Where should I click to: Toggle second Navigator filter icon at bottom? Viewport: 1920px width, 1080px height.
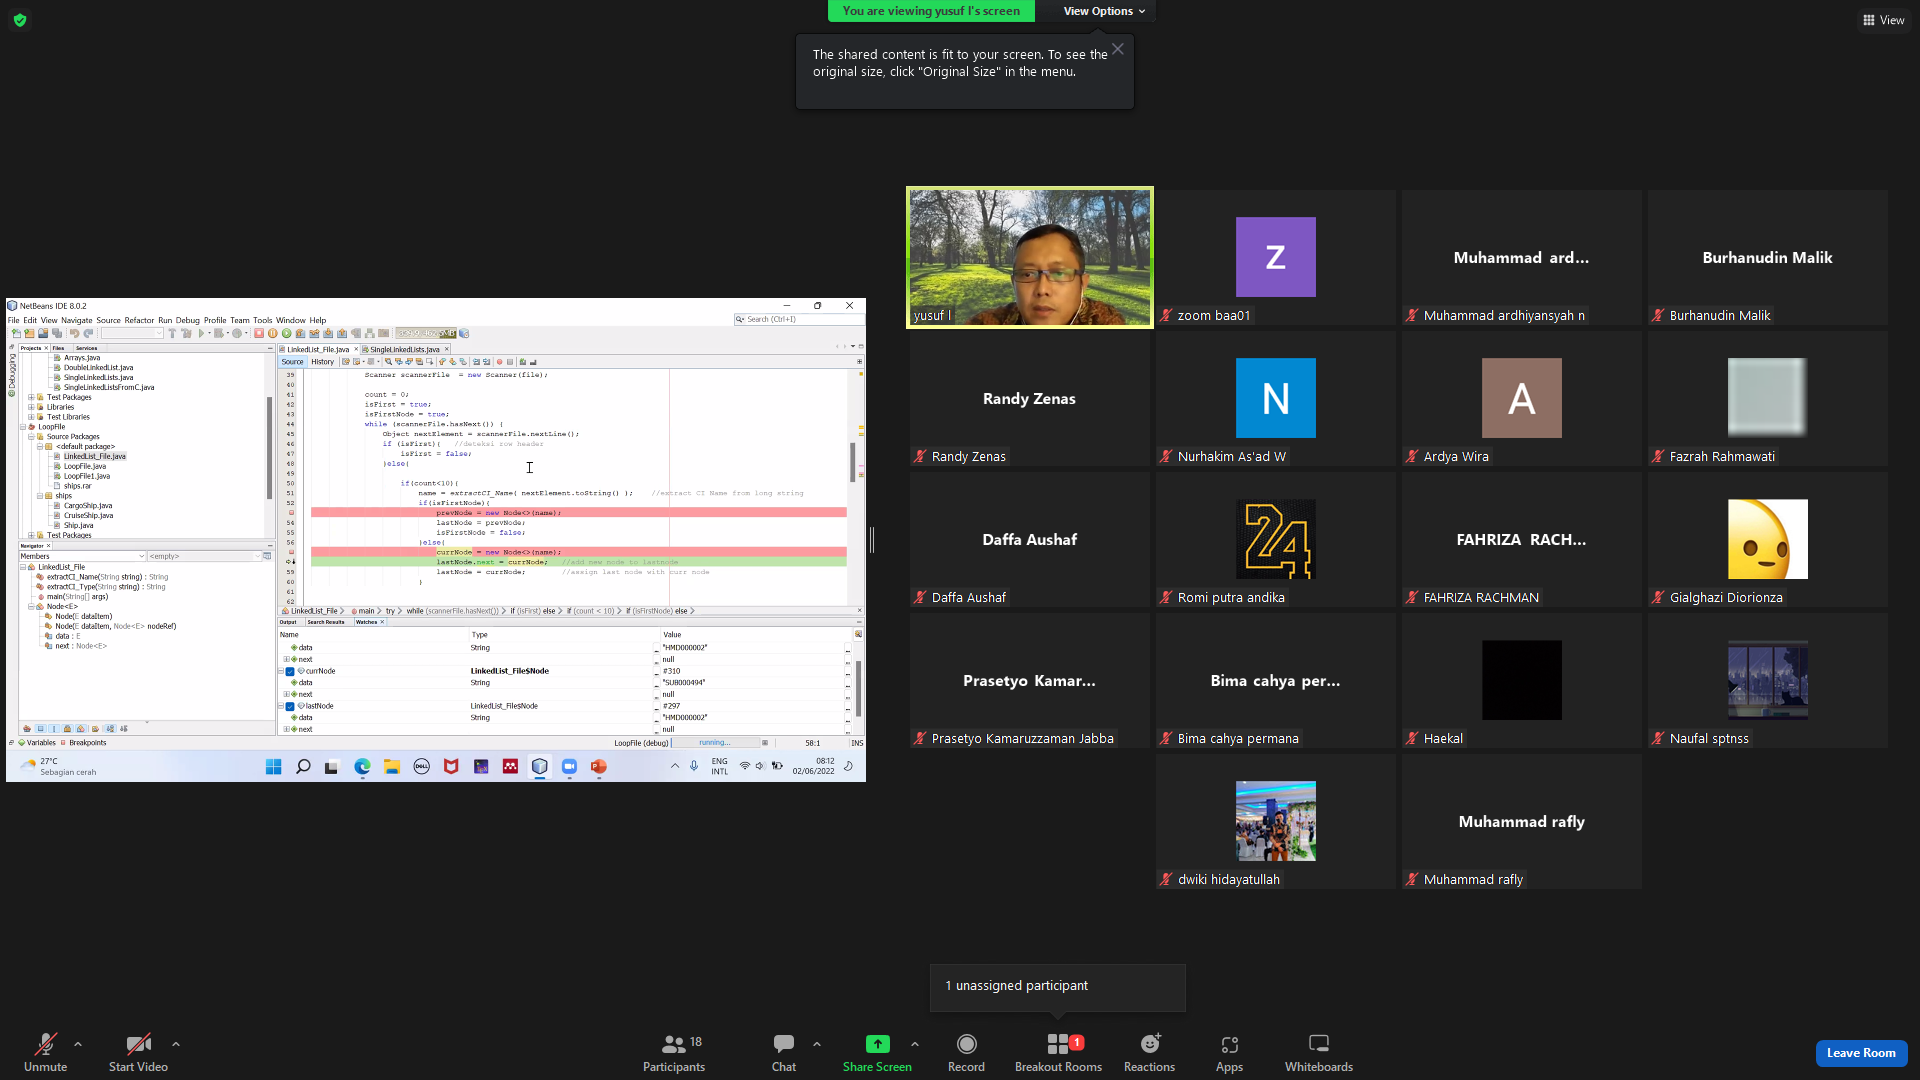pos(41,728)
